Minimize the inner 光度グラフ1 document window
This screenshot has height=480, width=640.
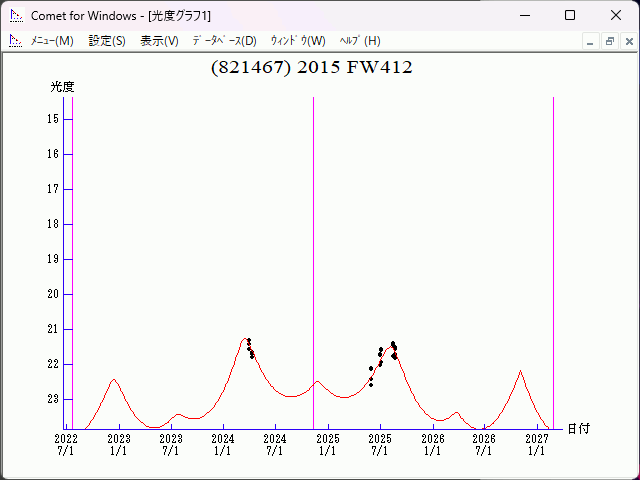pos(591,41)
